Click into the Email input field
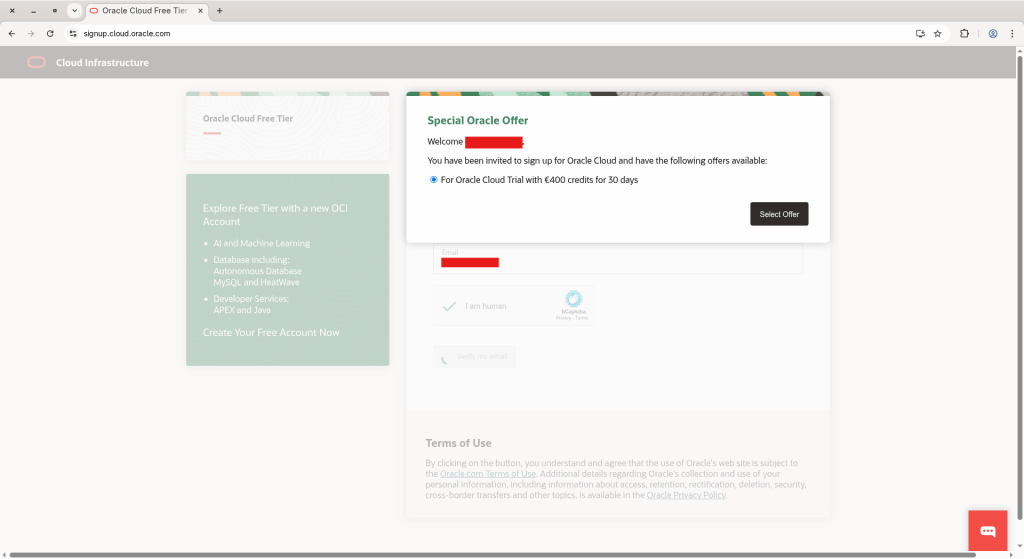The width and height of the screenshot is (1024, 559). 618,259
